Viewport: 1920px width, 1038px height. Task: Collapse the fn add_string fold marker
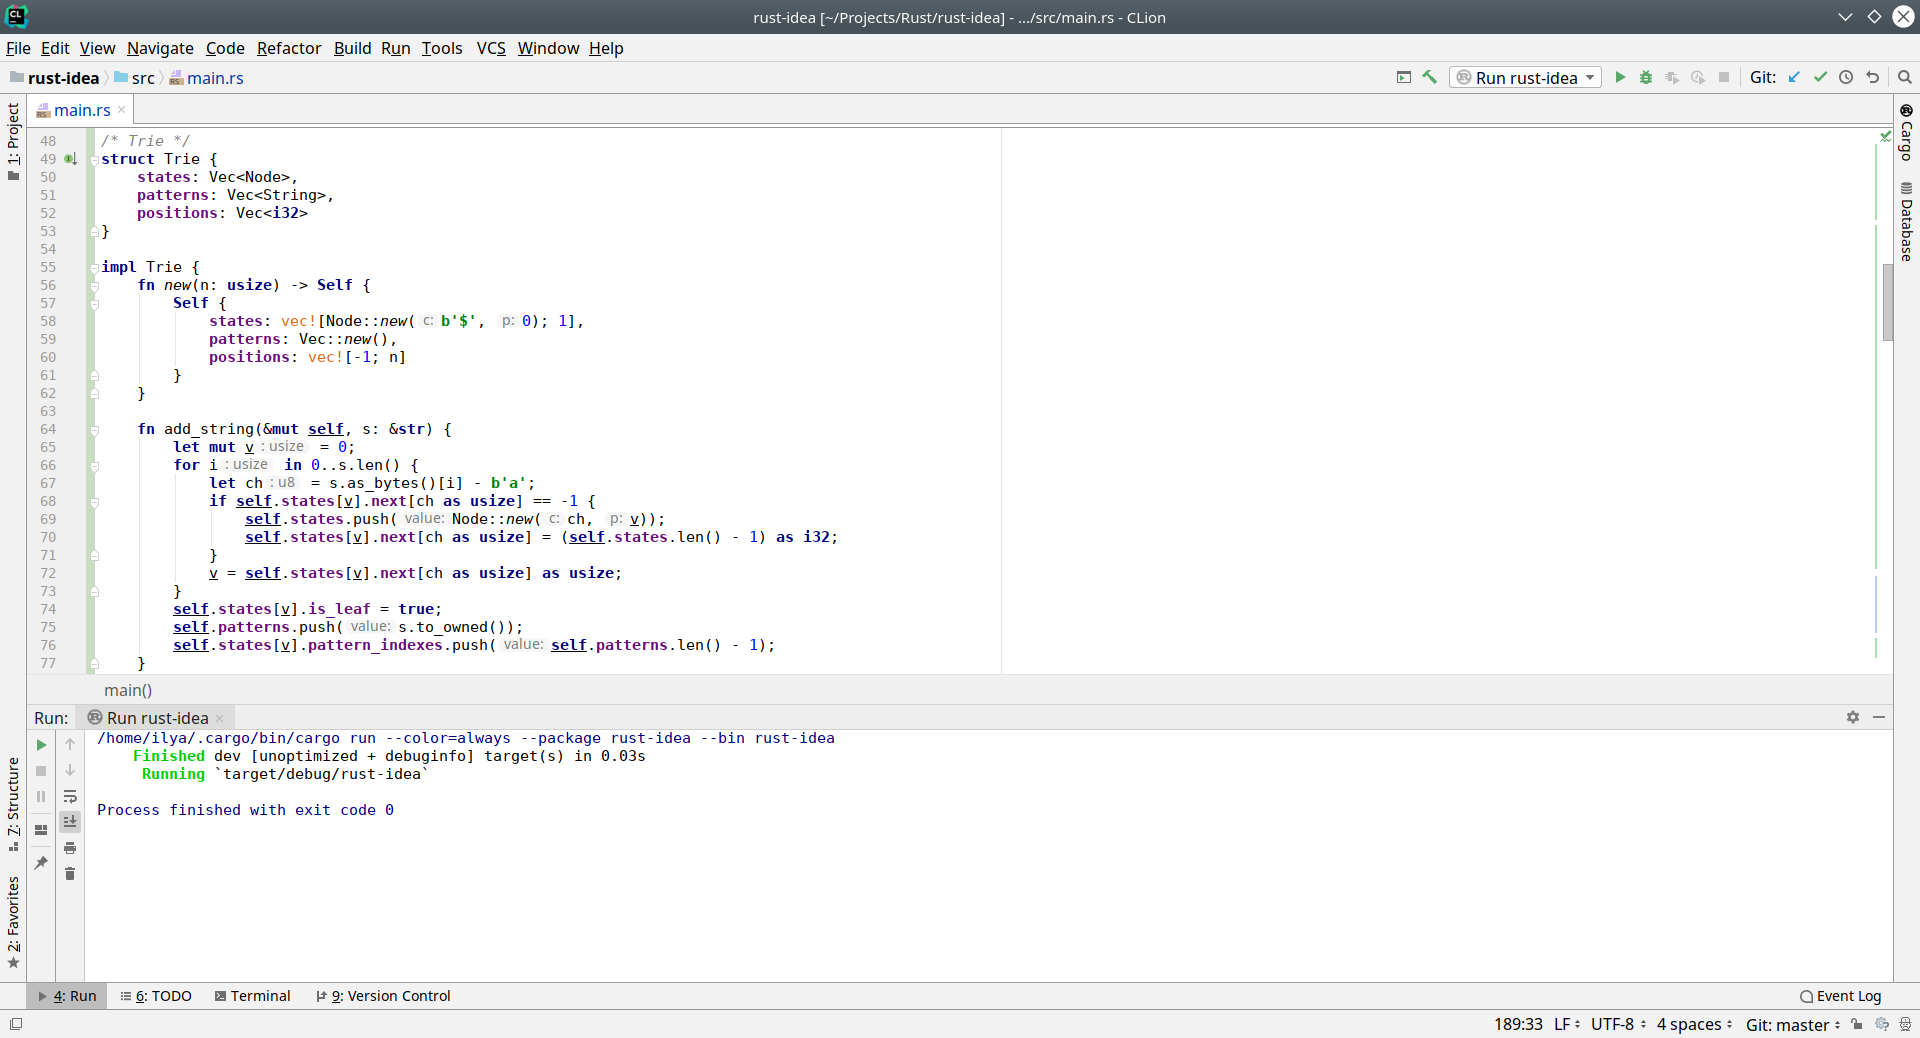coord(94,430)
